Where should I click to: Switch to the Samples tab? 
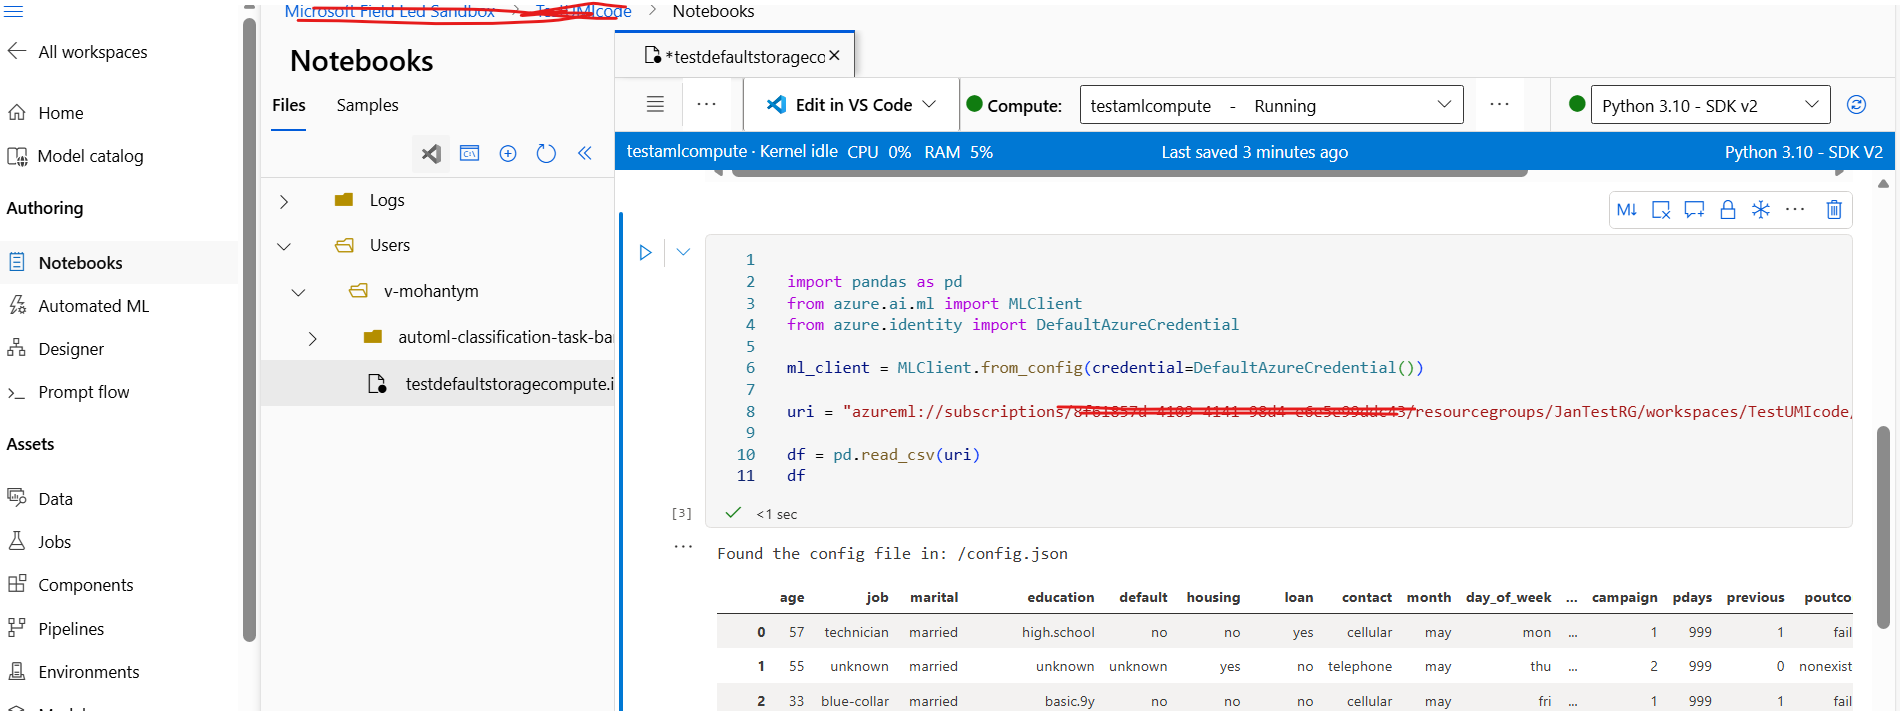point(367,105)
